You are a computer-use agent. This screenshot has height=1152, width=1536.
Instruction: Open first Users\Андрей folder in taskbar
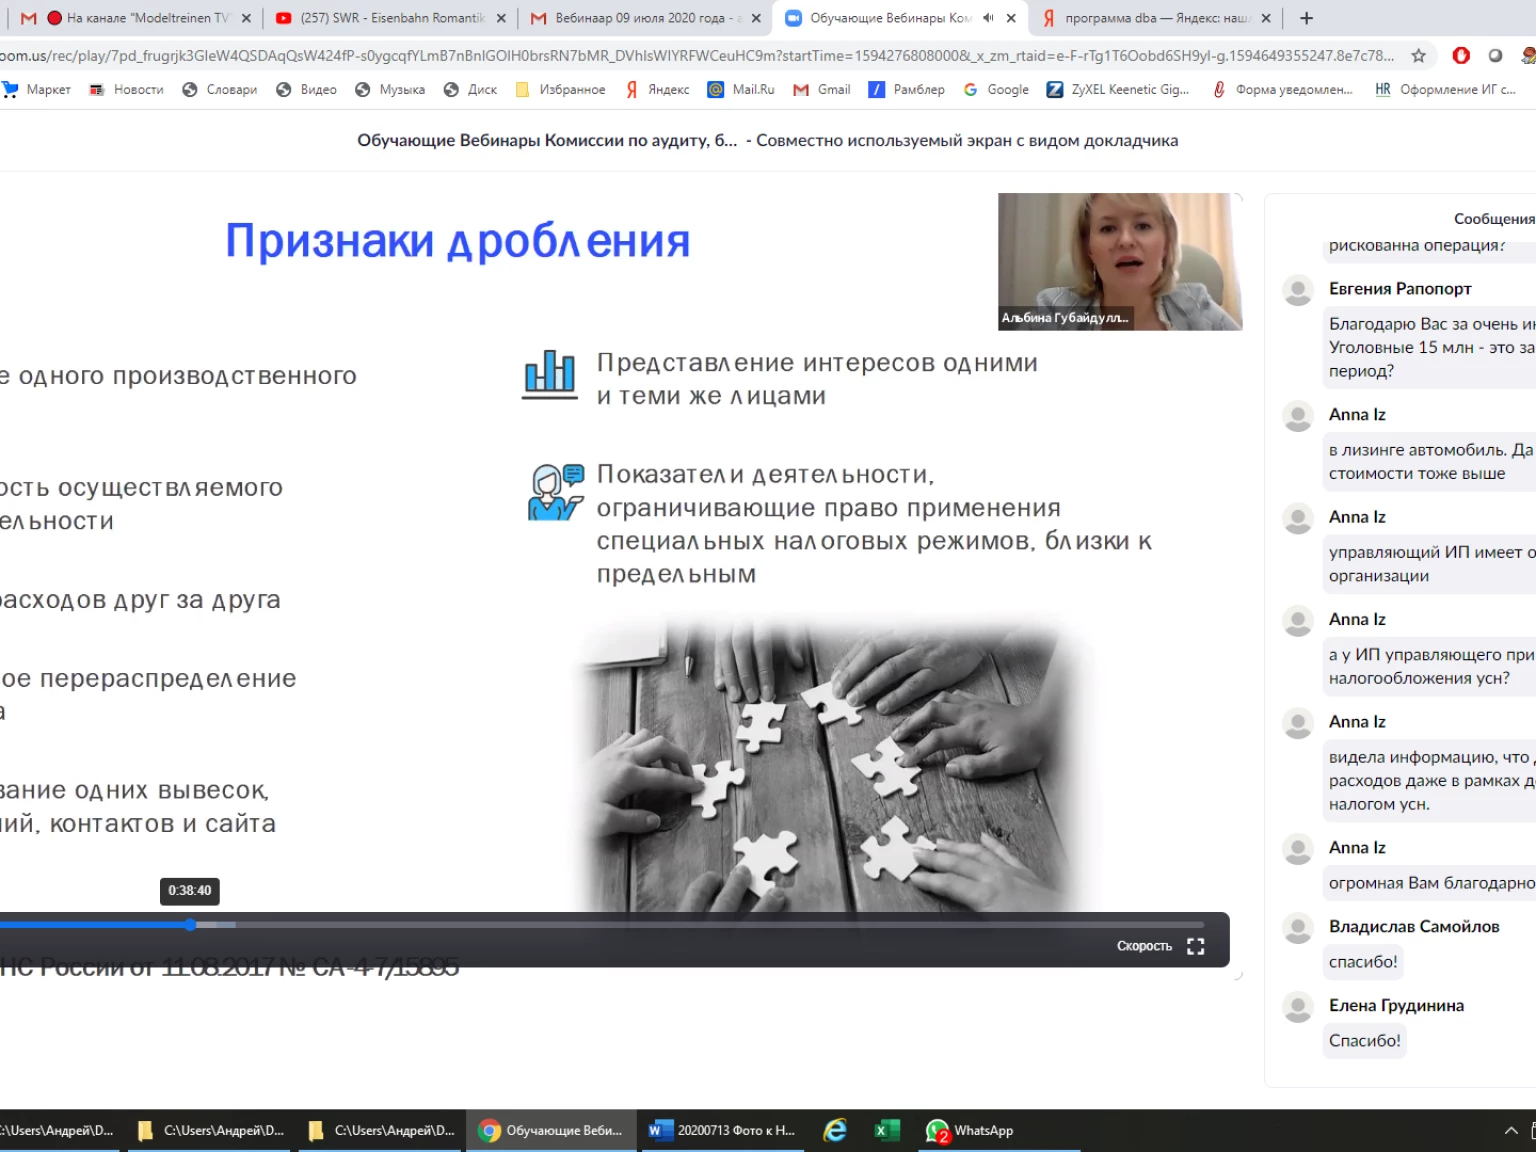pos(60,1131)
